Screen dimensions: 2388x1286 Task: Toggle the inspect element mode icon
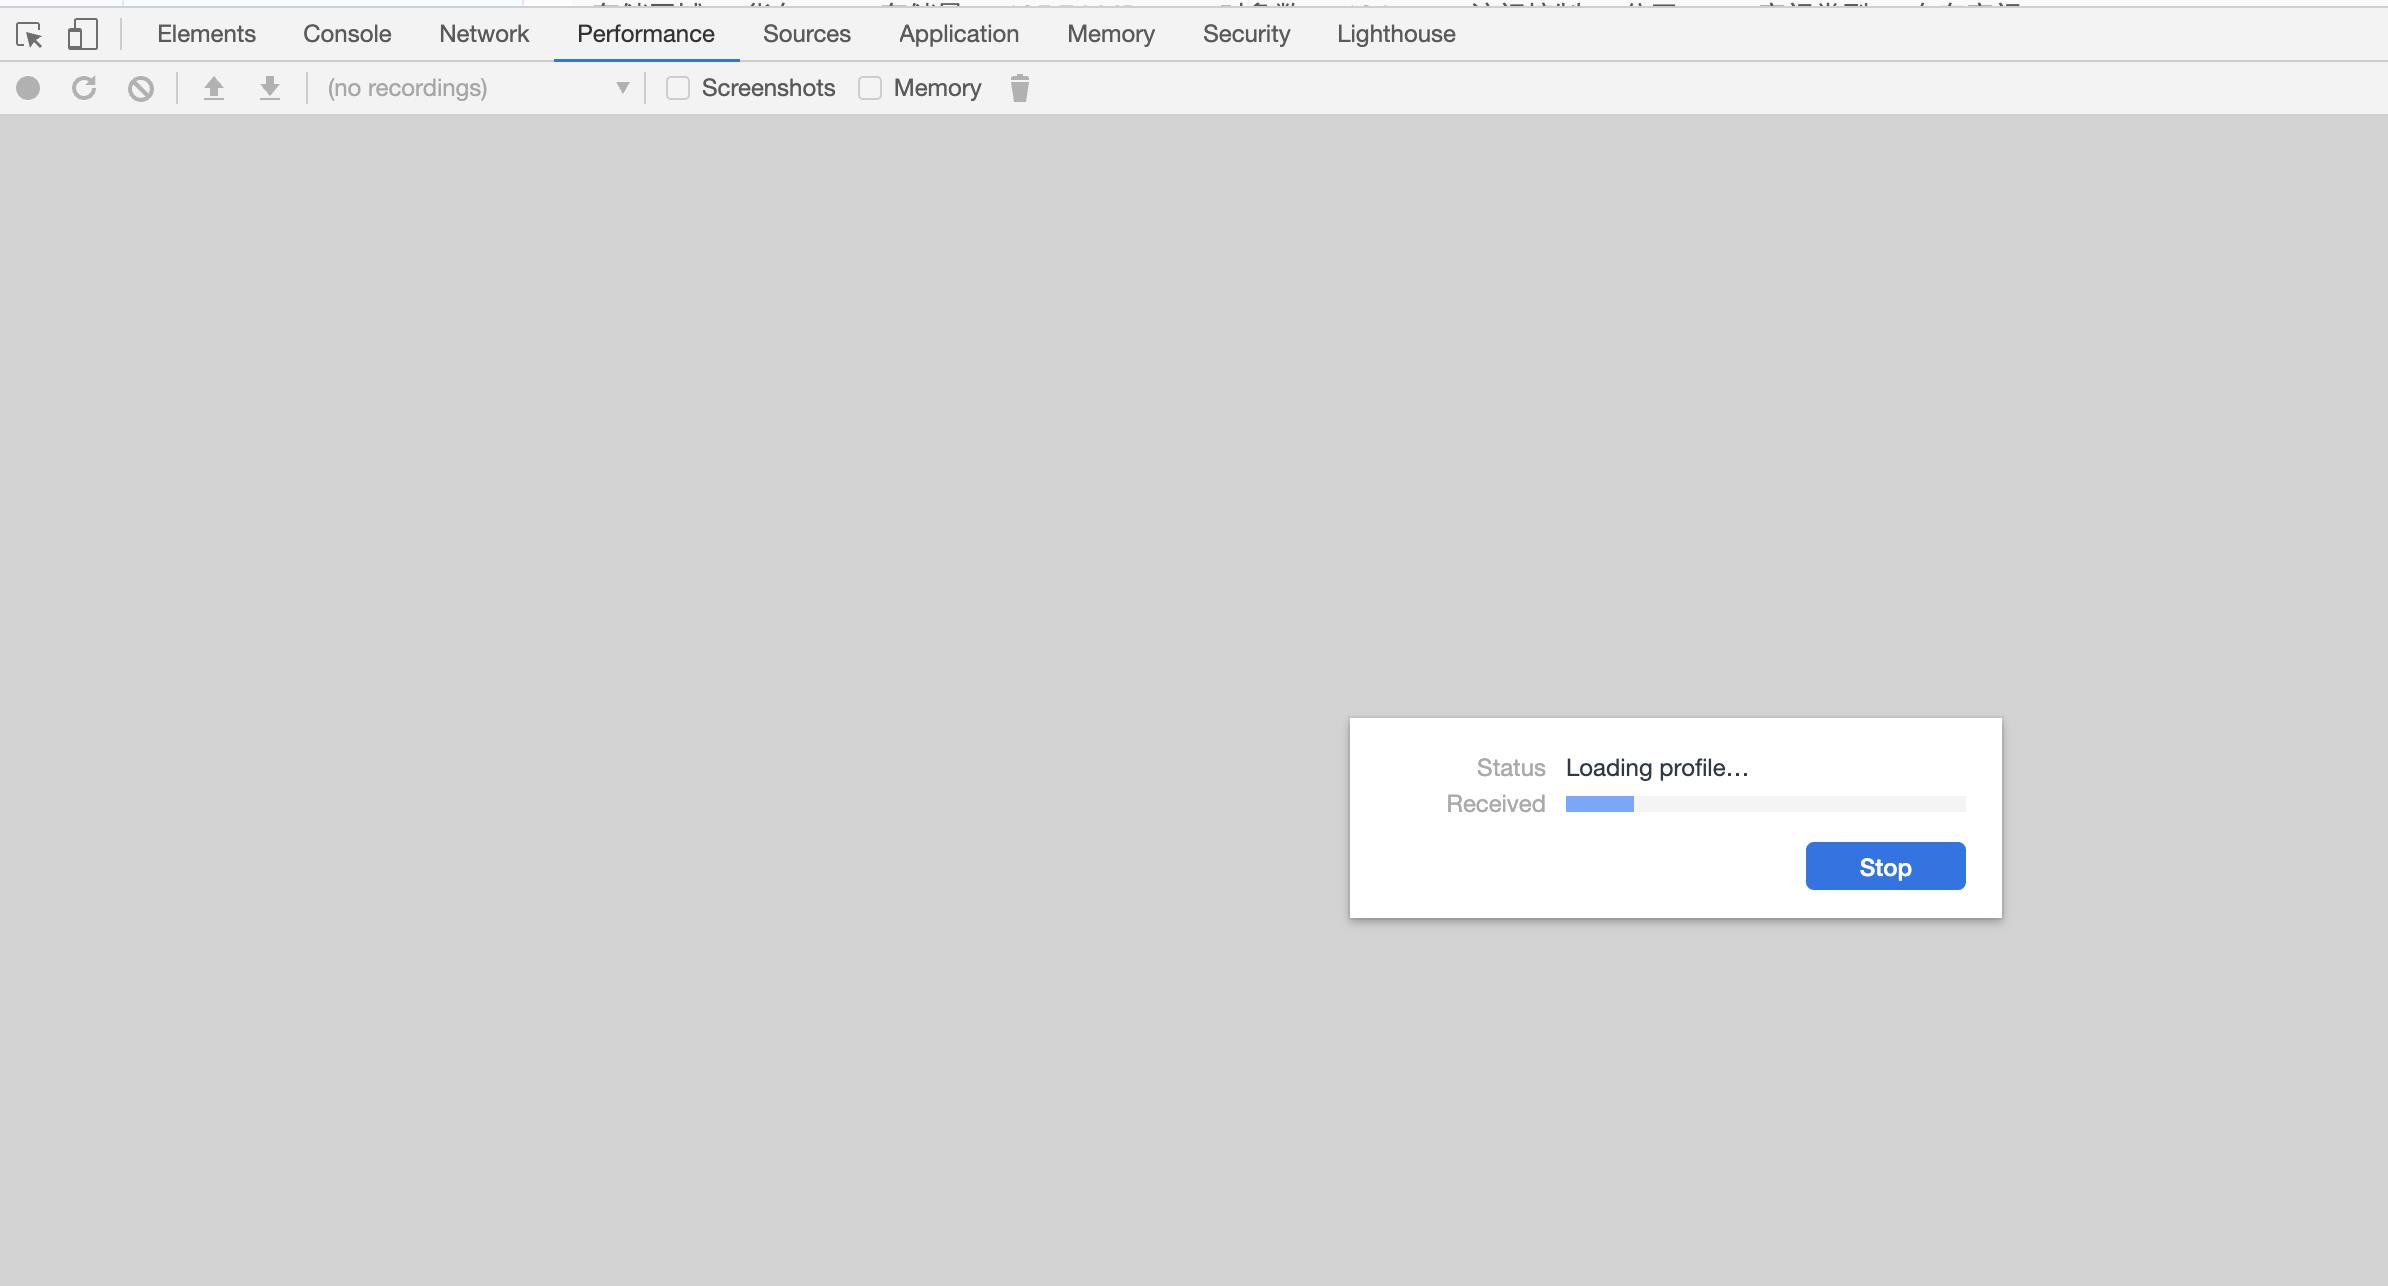click(29, 33)
